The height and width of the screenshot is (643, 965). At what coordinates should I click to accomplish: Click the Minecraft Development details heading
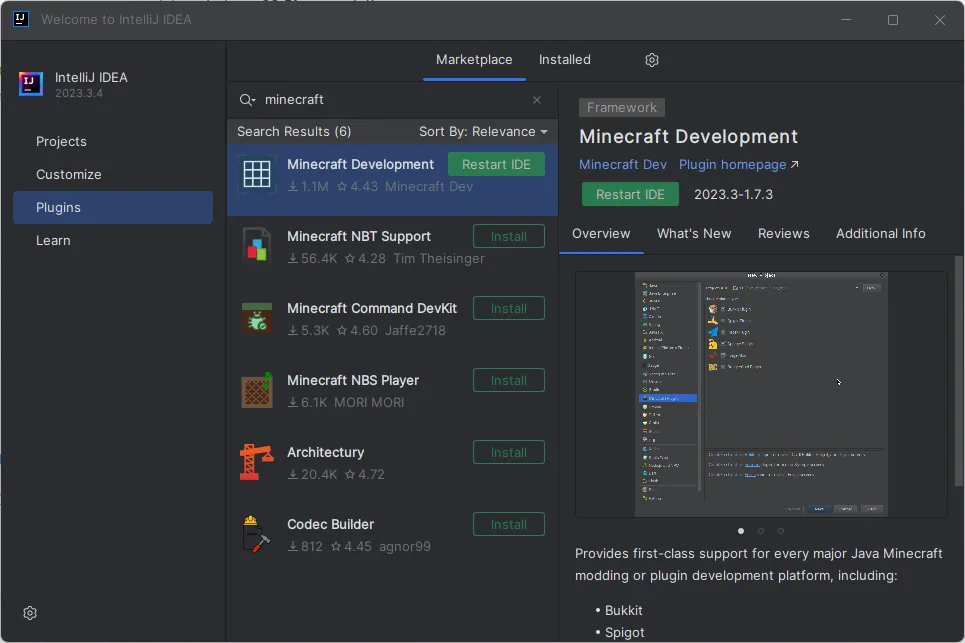pyautogui.click(x=688, y=137)
